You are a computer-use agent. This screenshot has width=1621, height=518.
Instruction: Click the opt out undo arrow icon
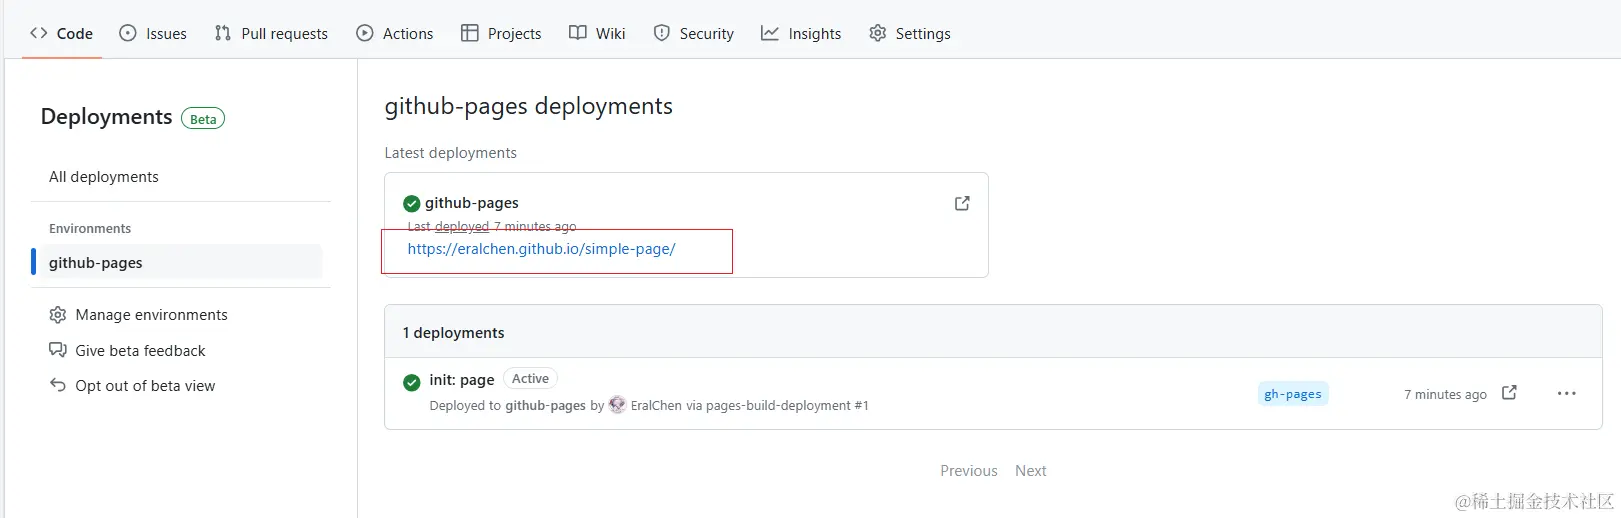58,385
